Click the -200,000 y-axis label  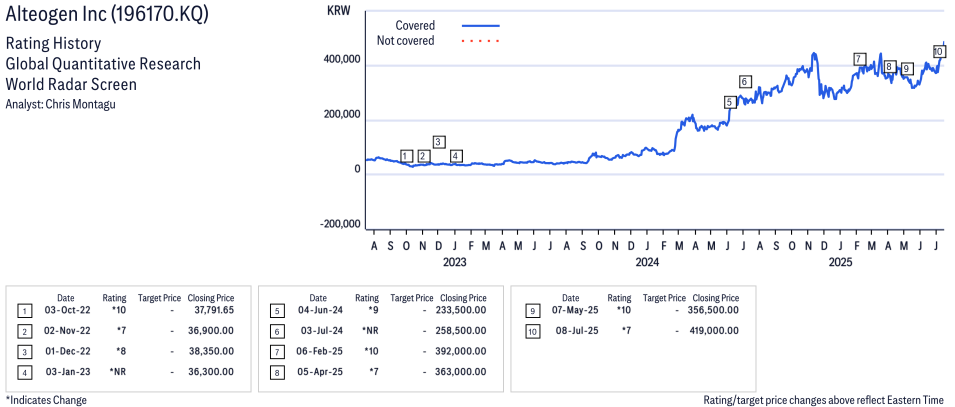pyautogui.click(x=339, y=224)
